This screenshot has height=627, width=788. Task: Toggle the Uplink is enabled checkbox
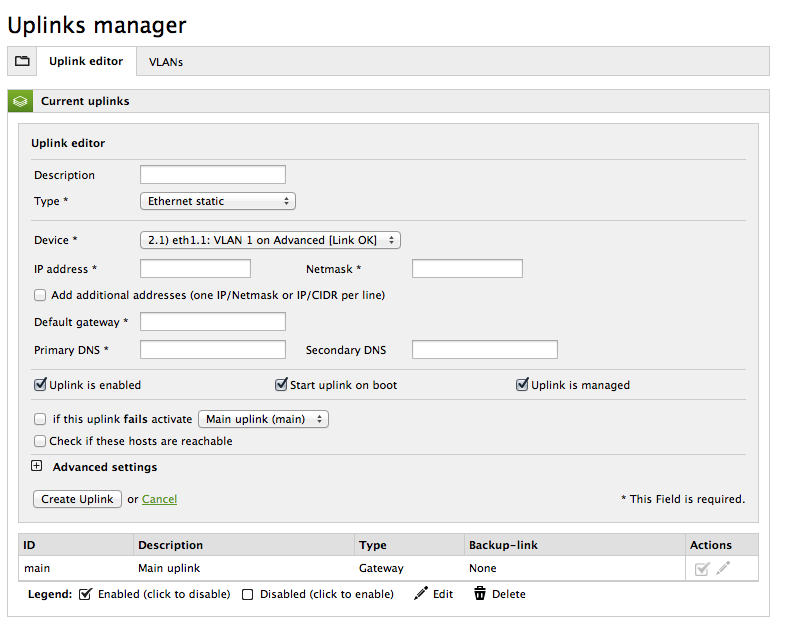click(41, 385)
